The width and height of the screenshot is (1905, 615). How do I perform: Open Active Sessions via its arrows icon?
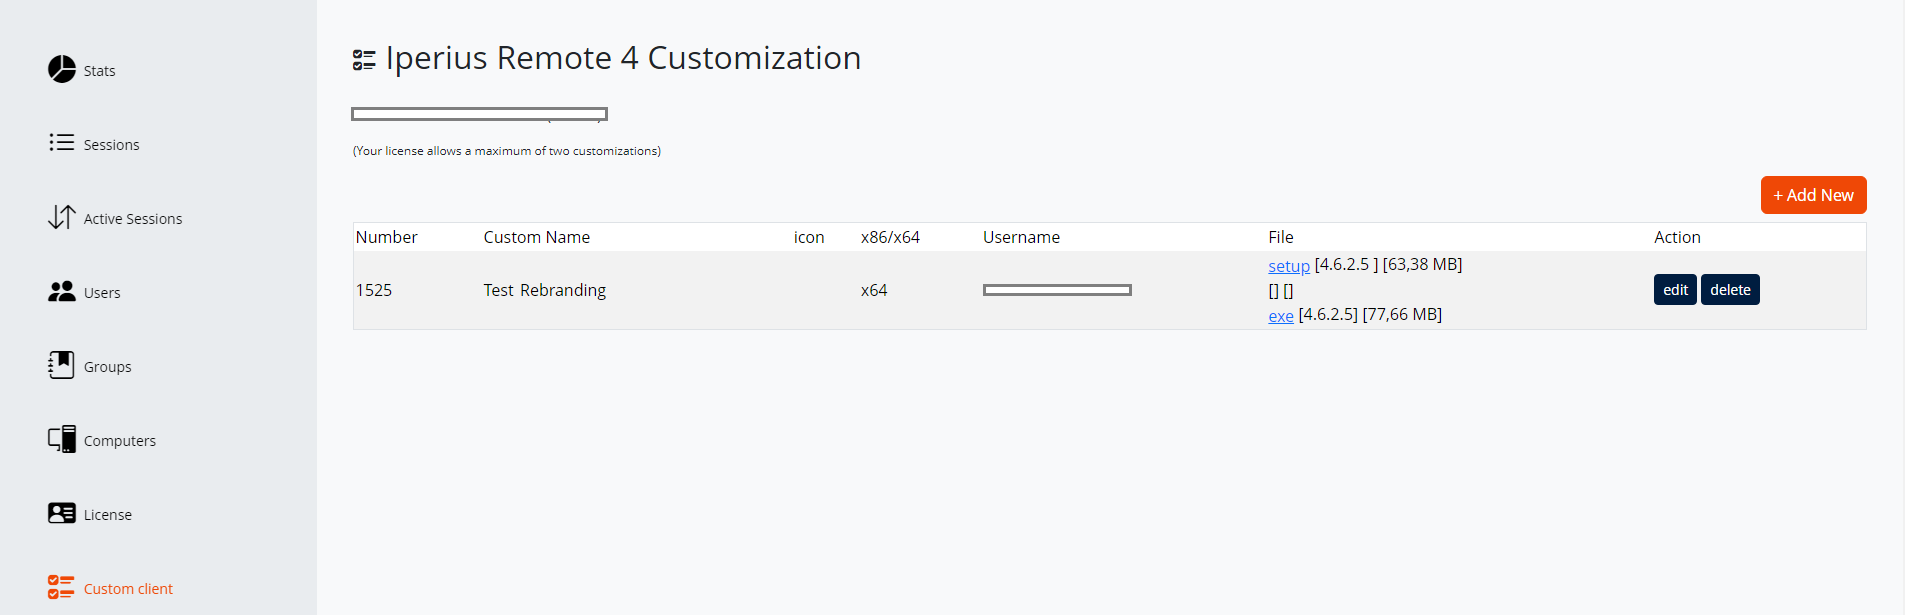click(61, 217)
